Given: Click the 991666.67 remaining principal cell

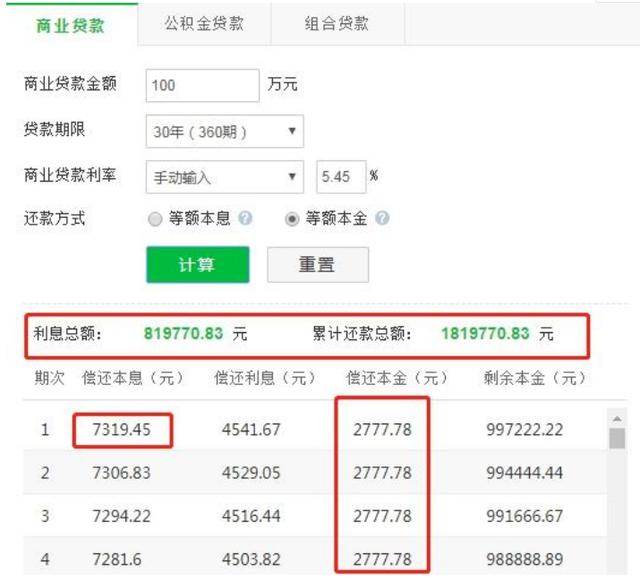Looking at the screenshot, I should pyautogui.click(x=524, y=516).
